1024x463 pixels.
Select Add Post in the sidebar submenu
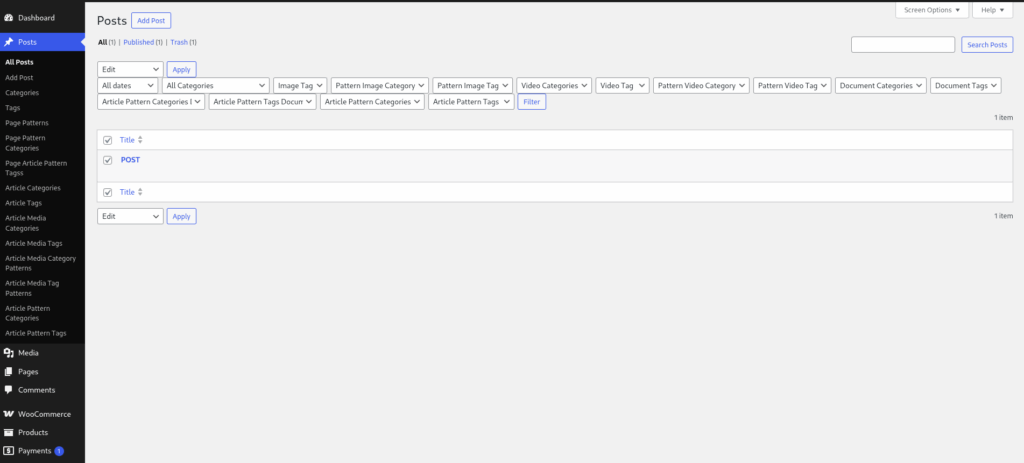[20, 78]
